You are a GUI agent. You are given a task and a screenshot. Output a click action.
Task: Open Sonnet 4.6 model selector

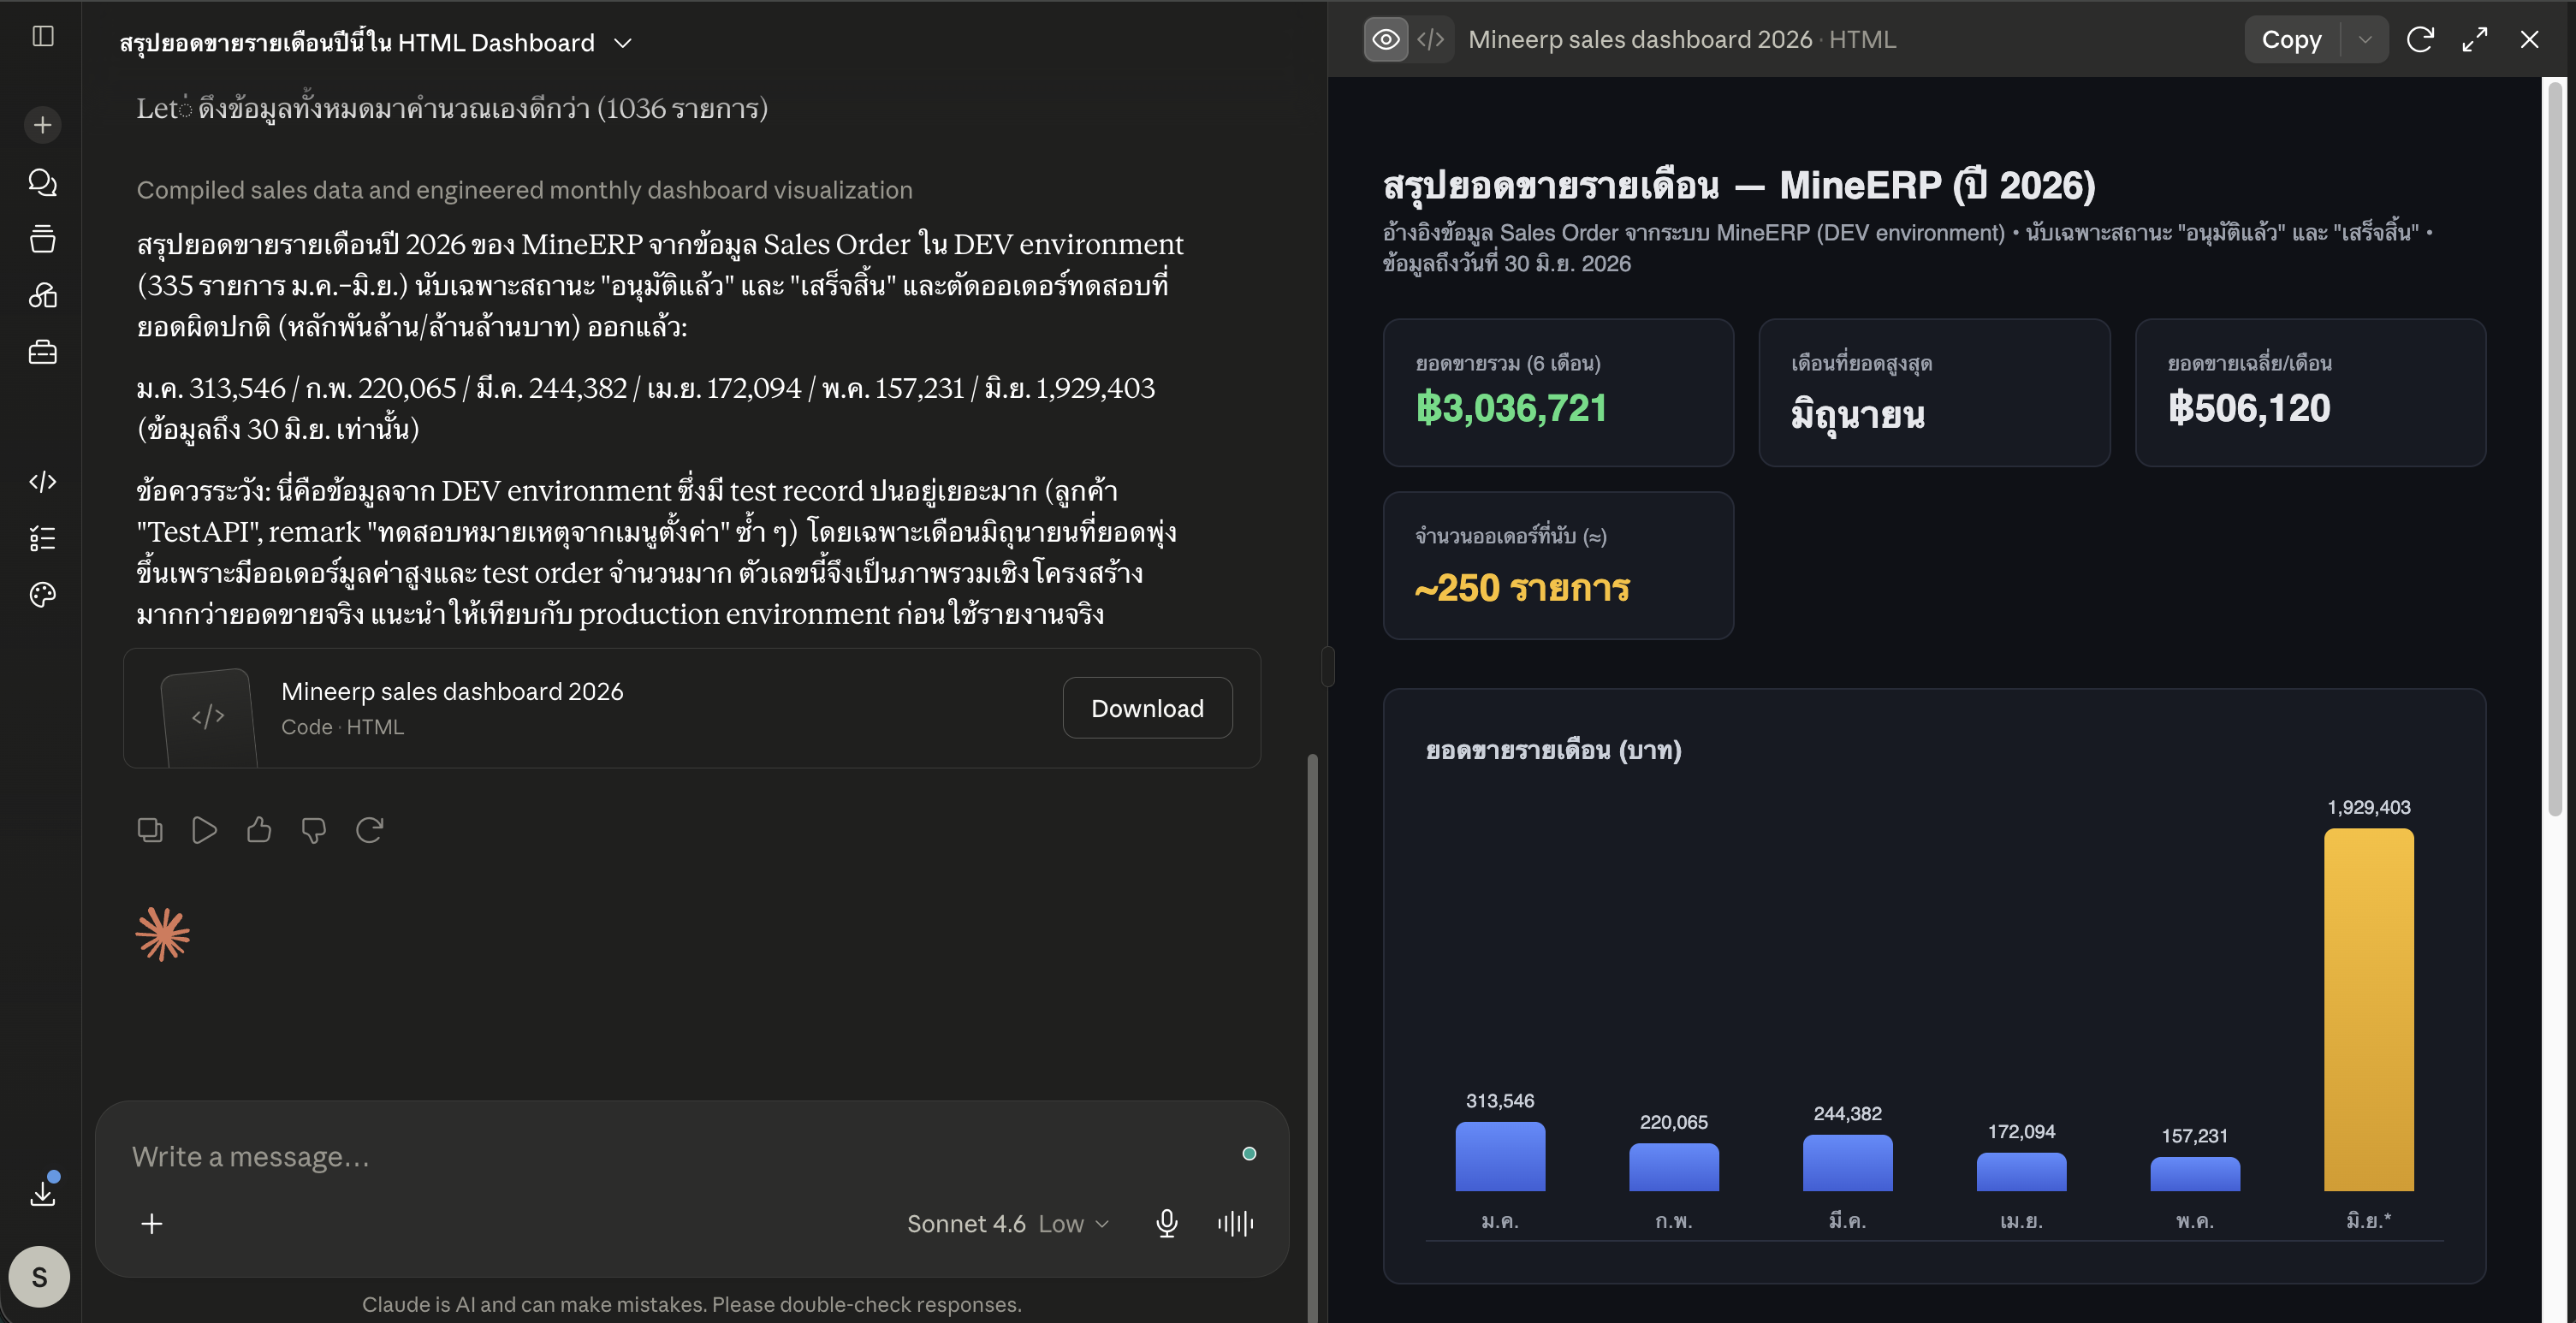click(1008, 1224)
